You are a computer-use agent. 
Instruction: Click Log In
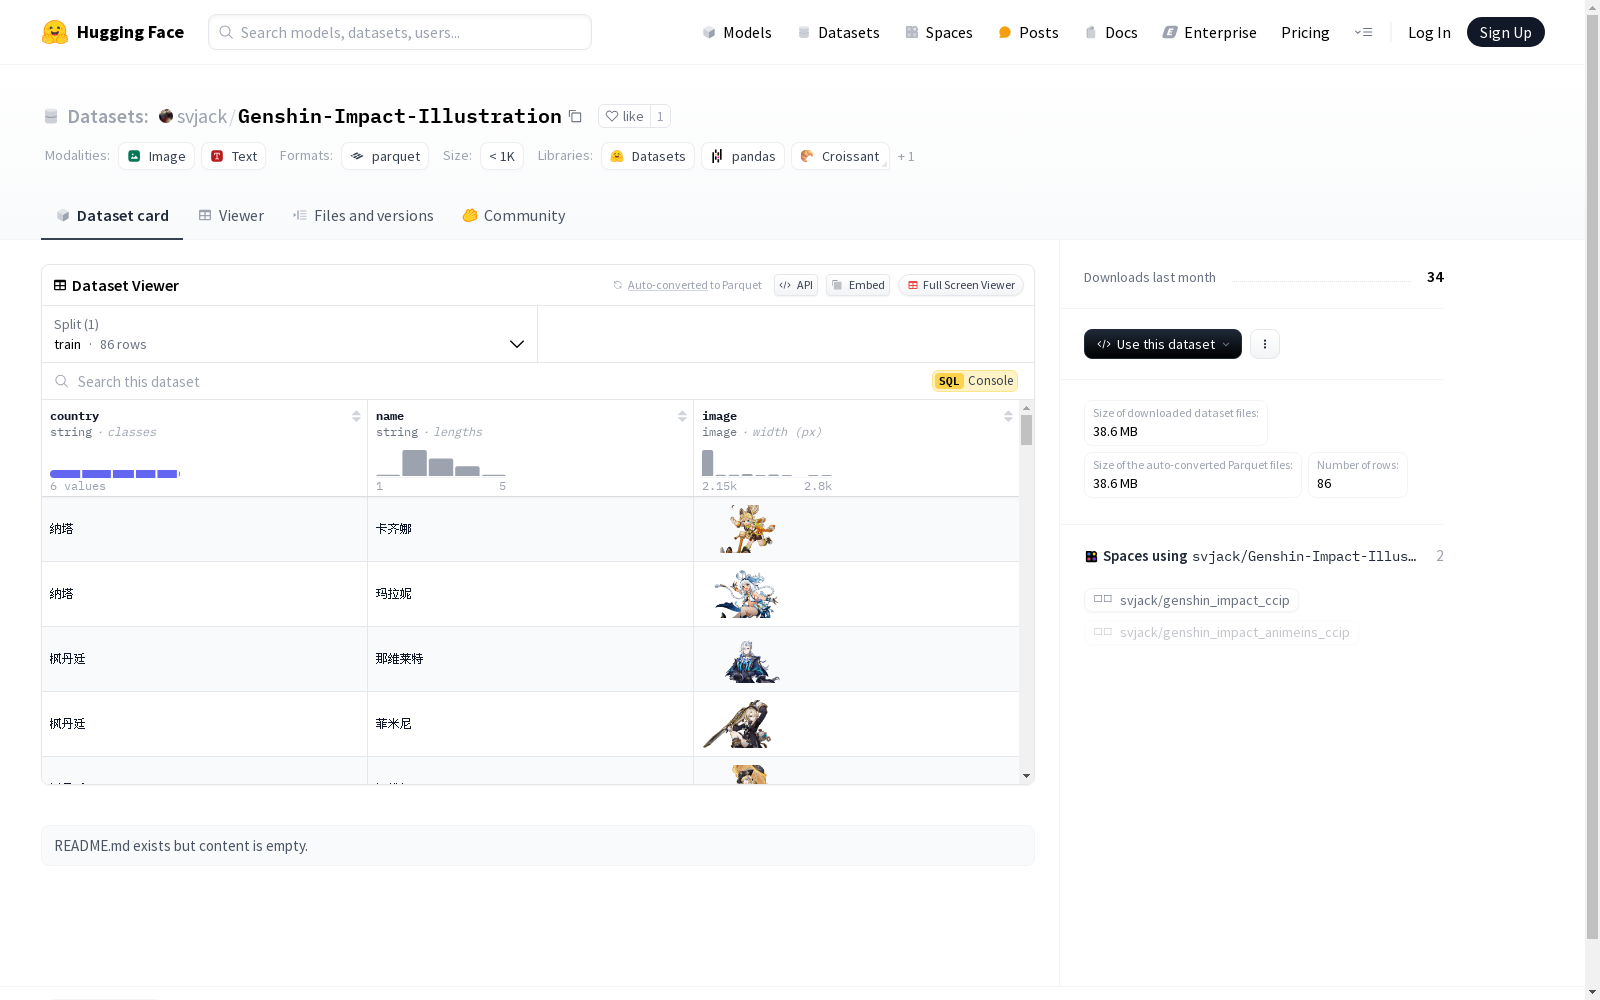pyautogui.click(x=1429, y=32)
